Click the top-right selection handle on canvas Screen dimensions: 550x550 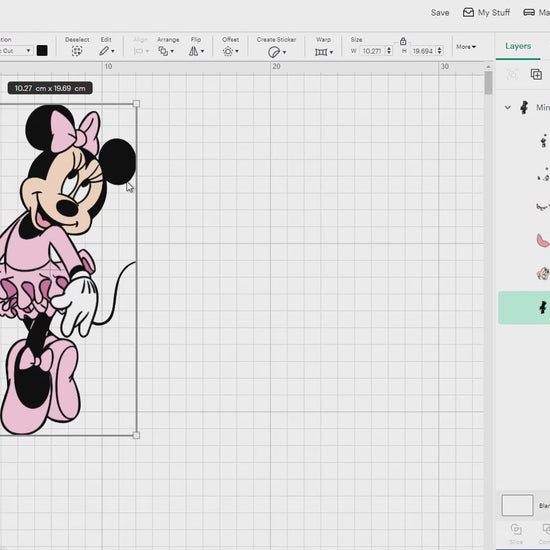pos(136,104)
